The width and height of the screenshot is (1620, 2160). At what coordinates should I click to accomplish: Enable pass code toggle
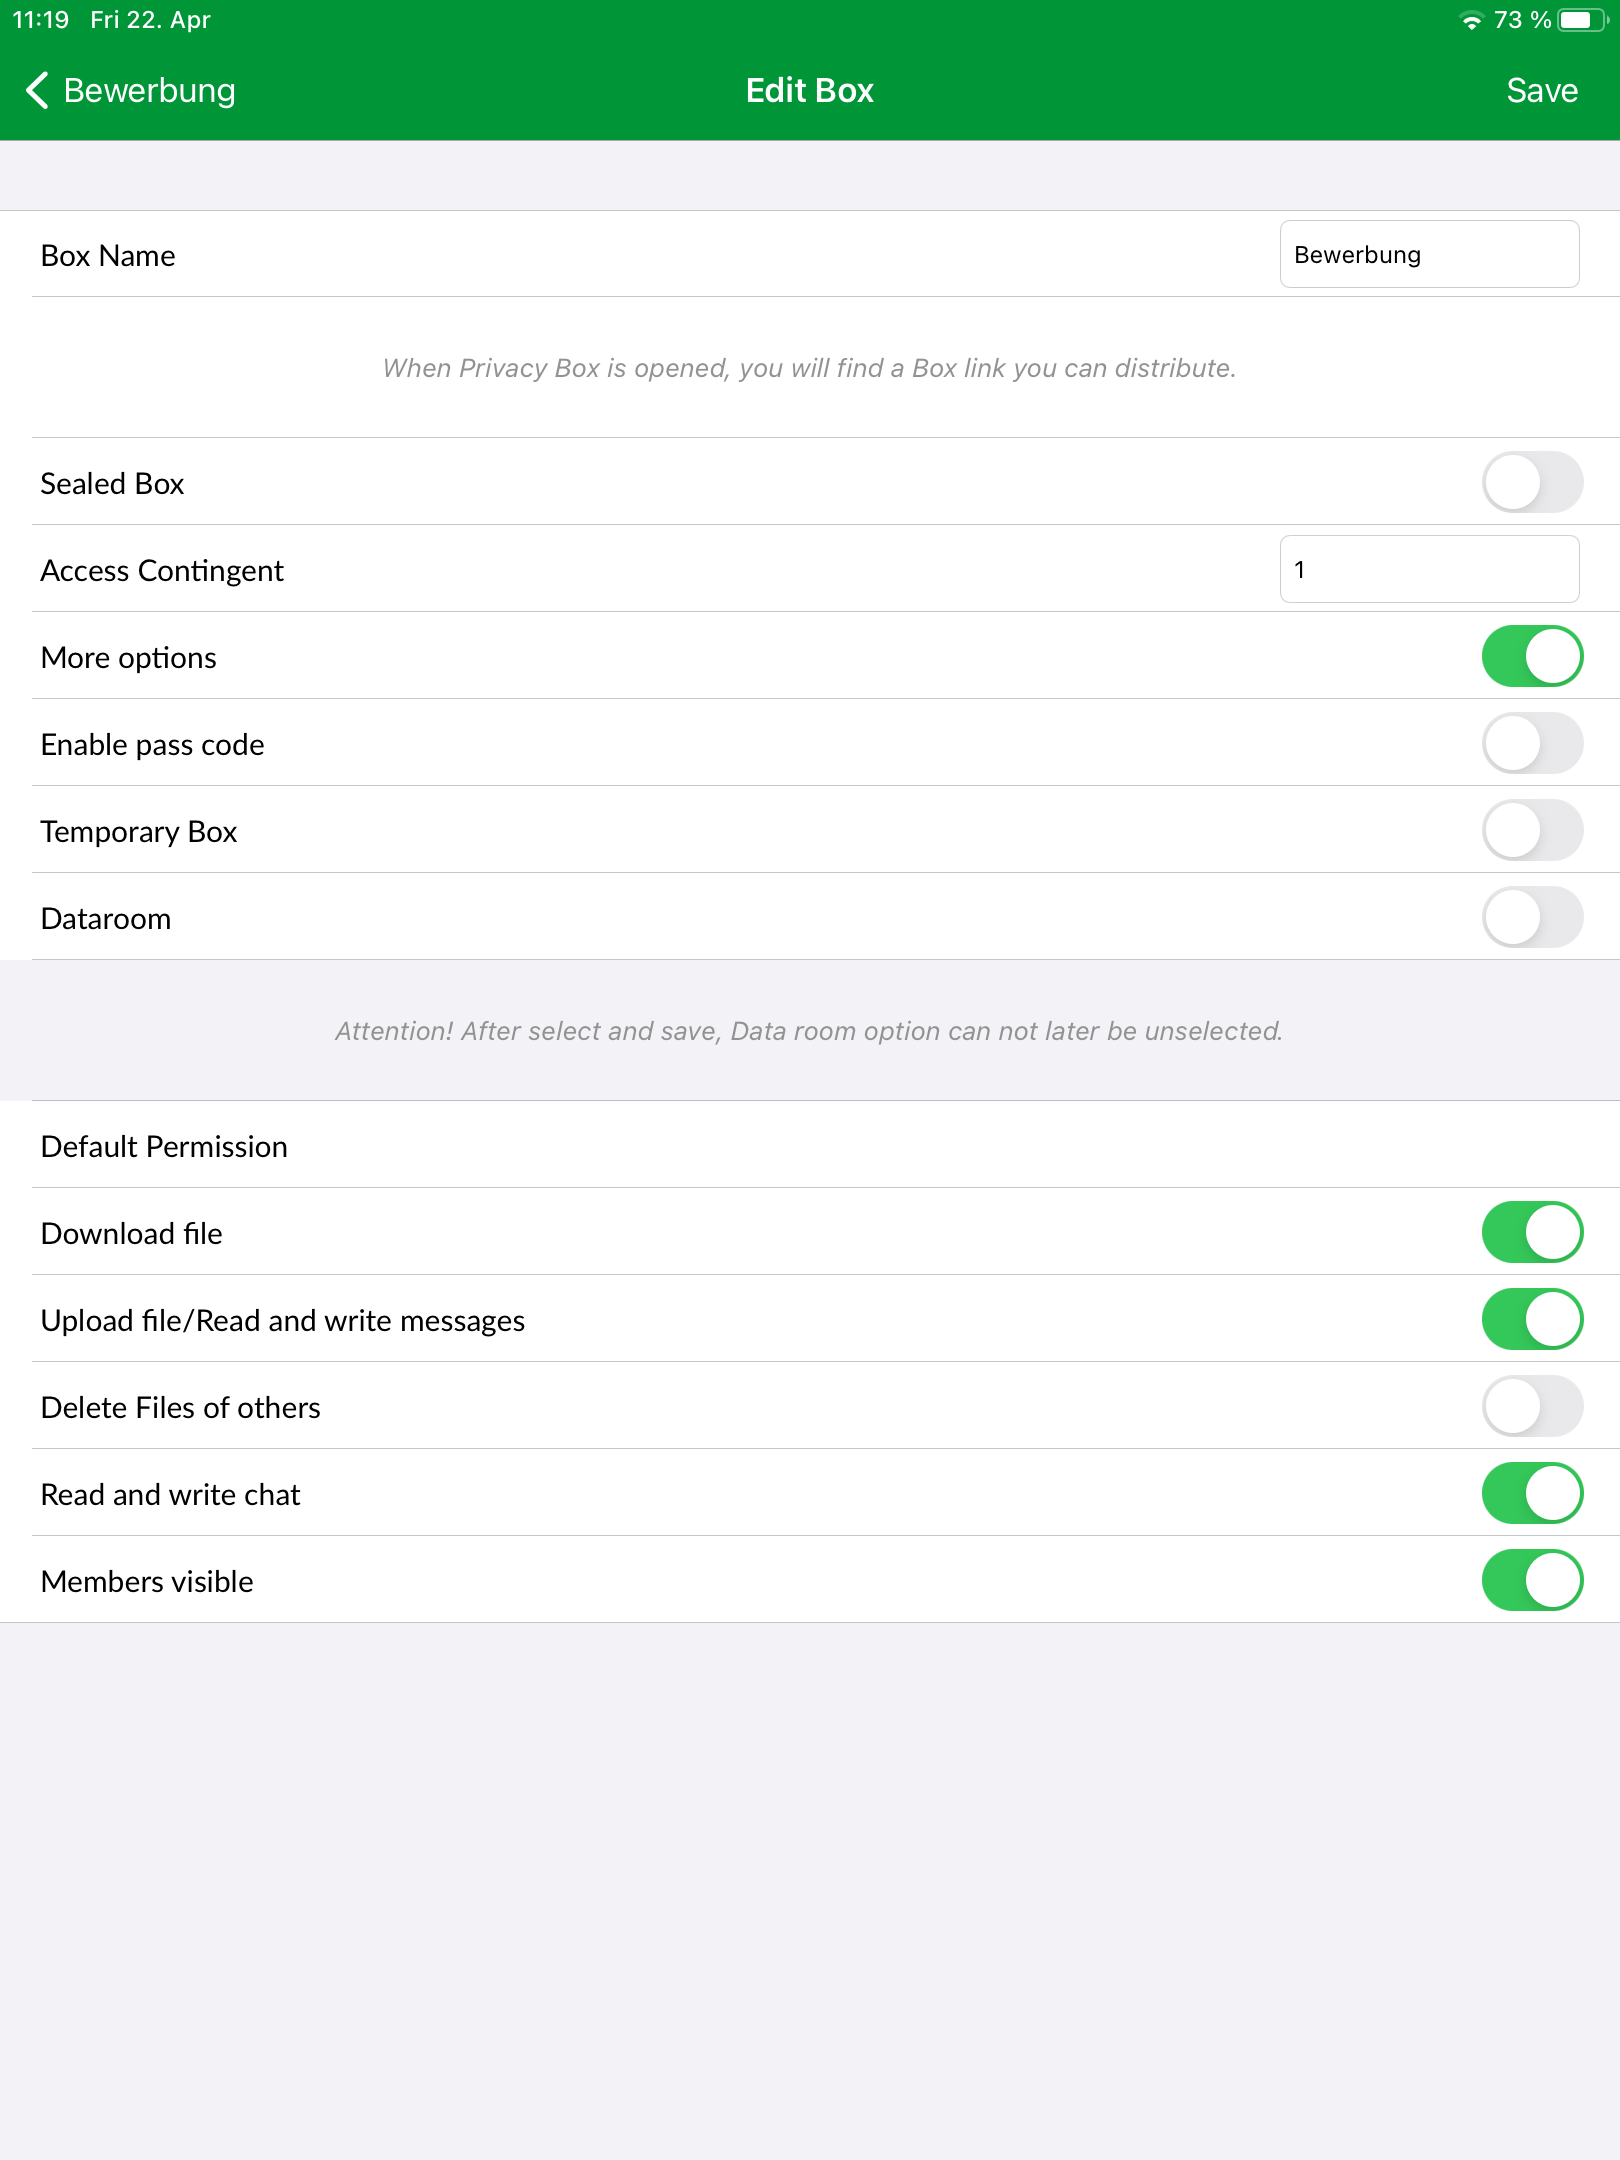(x=1532, y=743)
